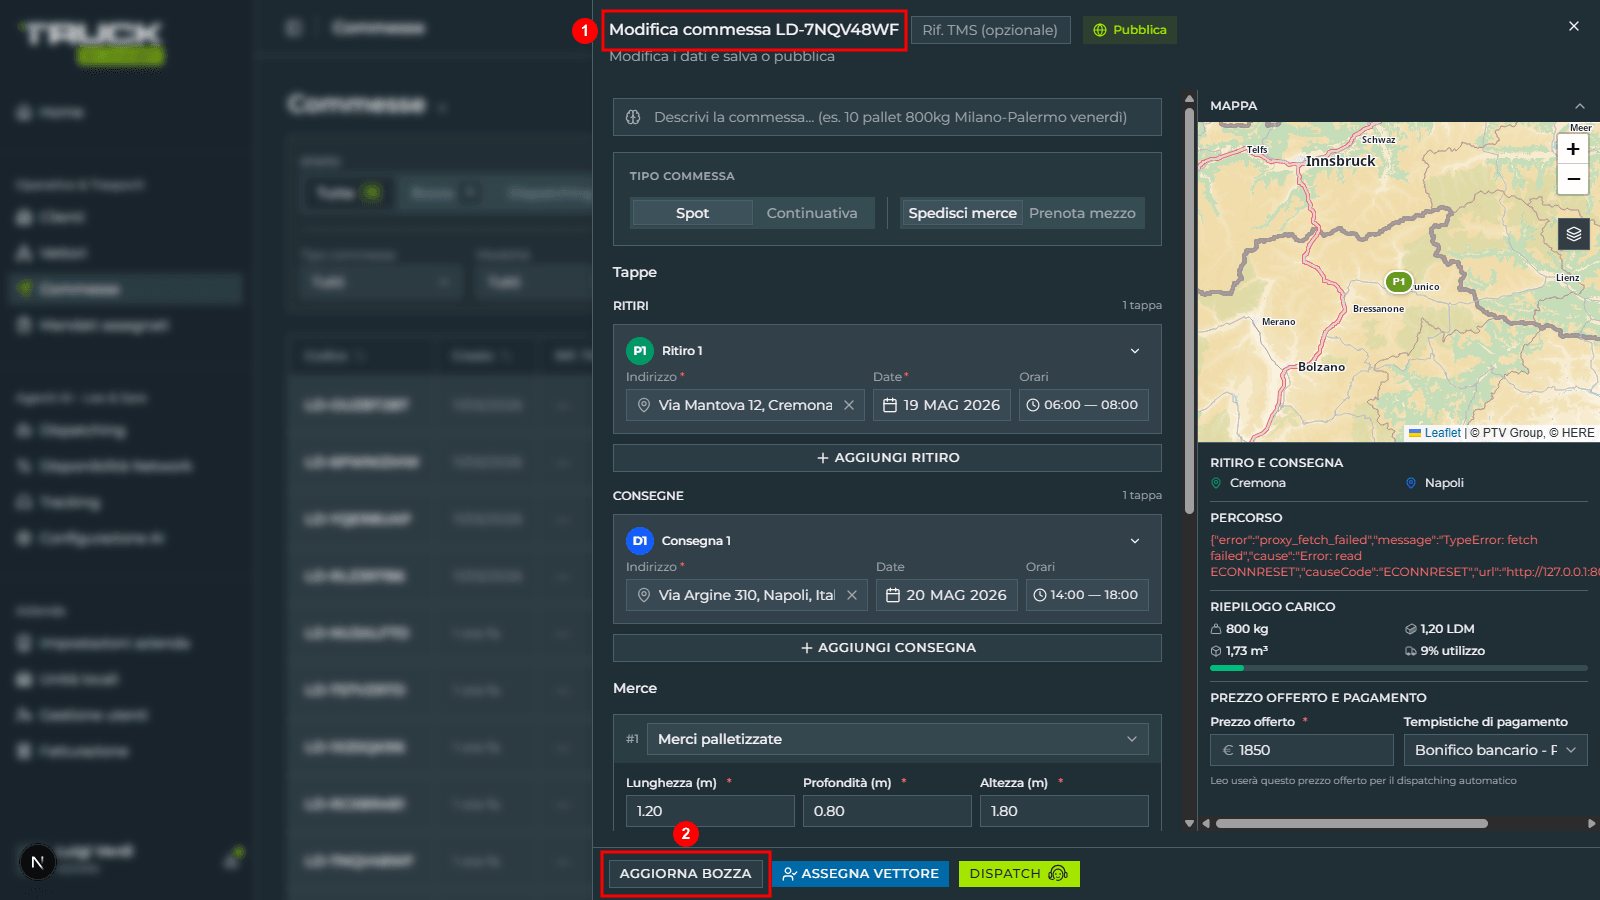This screenshot has width=1600, height=900.
Task: Choose the Prenota mezzo option
Action: [1082, 213]
